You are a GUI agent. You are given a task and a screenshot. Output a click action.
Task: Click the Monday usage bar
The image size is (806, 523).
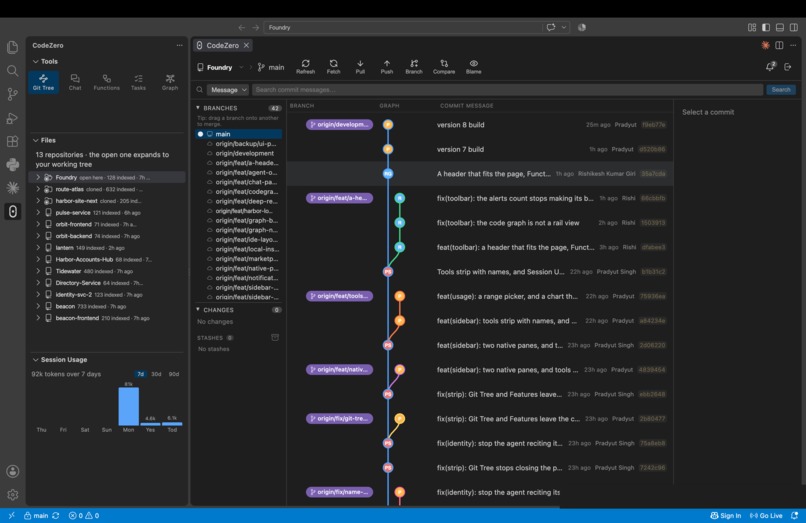(x=129, y=406)
